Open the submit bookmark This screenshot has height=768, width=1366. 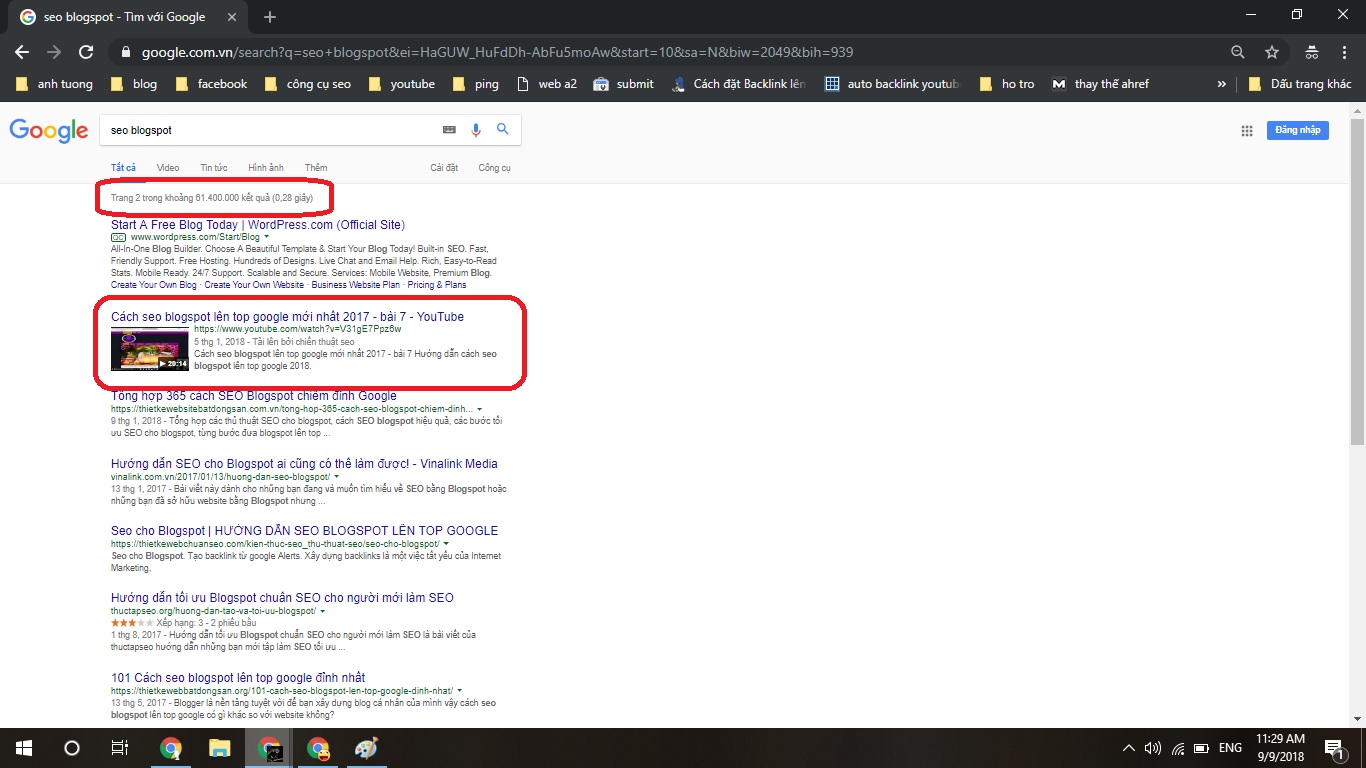tap(624, 84)
